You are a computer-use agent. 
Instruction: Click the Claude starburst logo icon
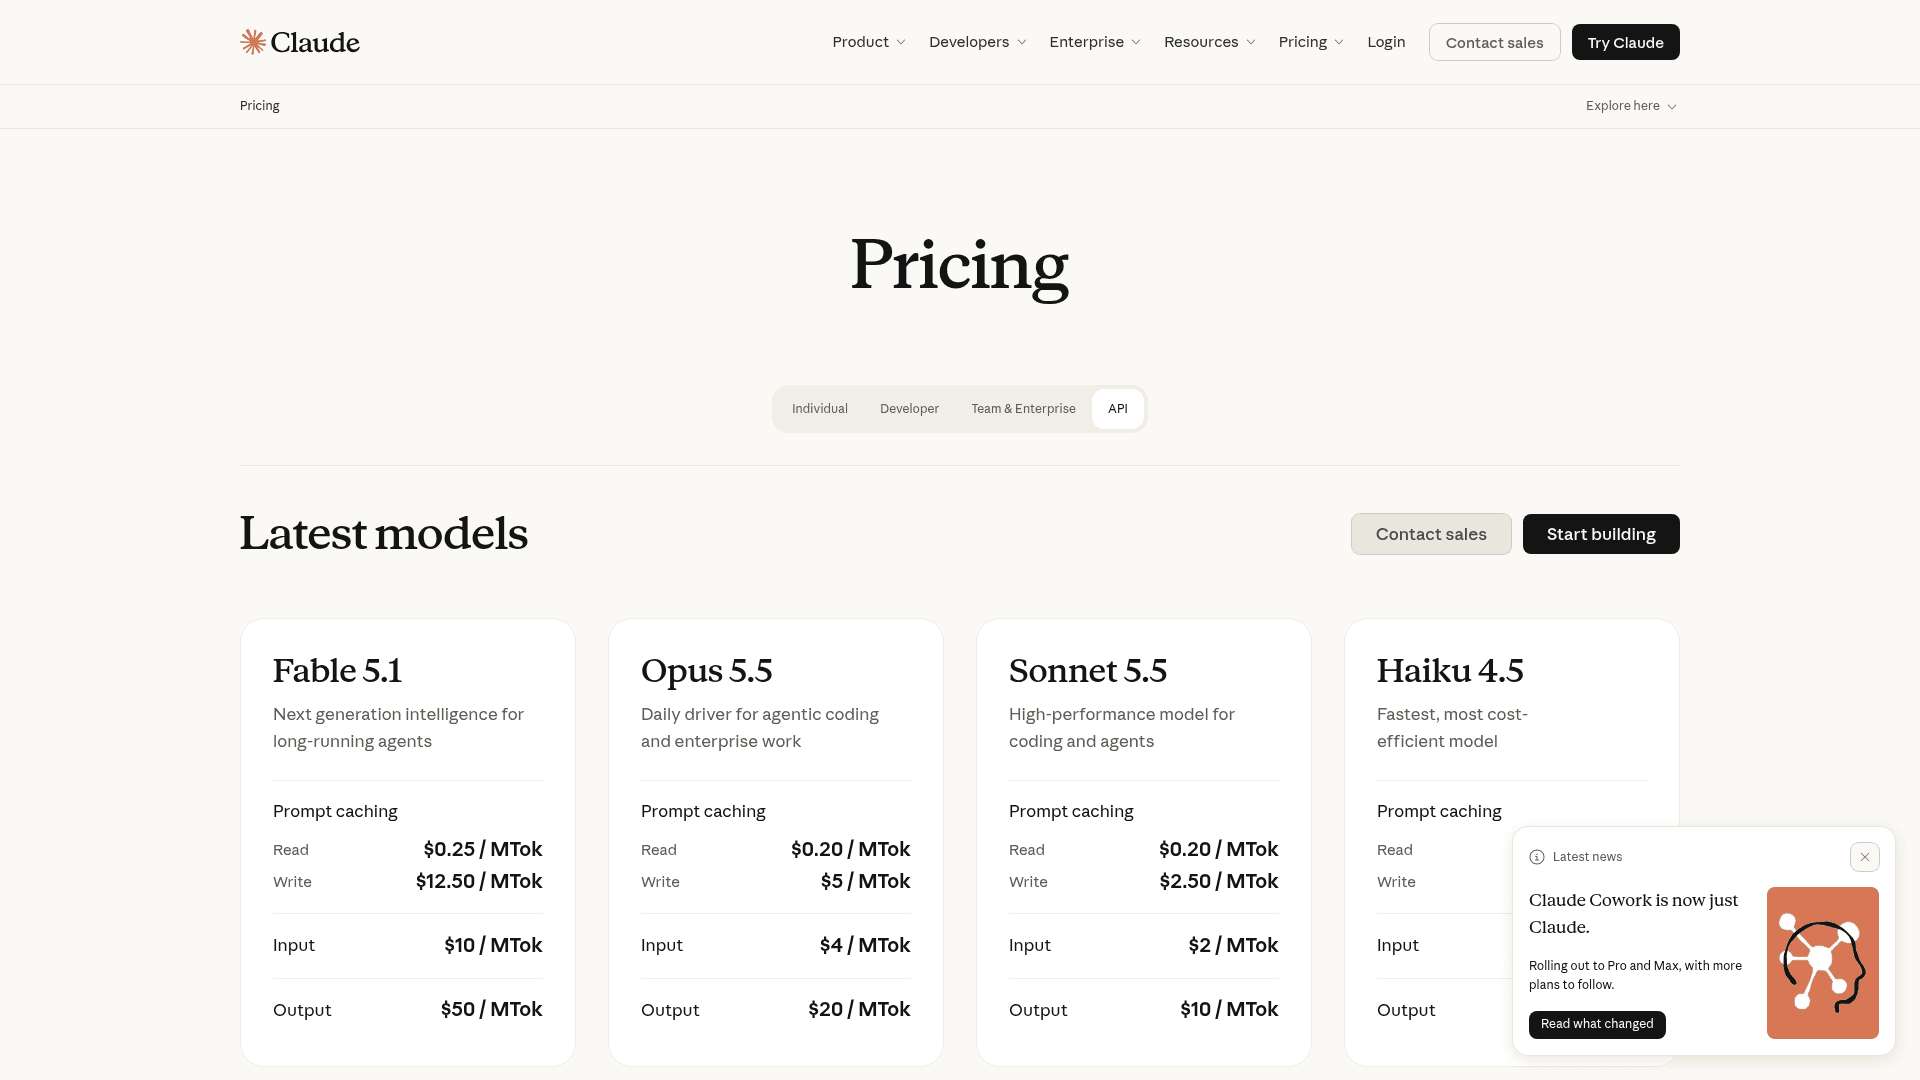tap(253, 42)
